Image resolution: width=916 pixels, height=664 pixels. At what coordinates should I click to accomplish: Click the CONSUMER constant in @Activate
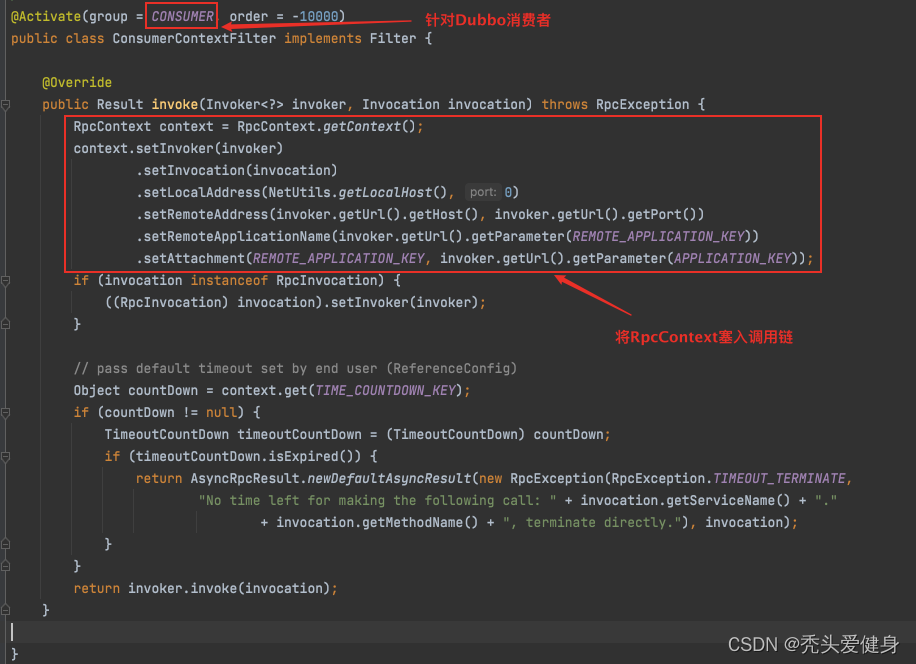pyautogui.click(x=182, y=17)
